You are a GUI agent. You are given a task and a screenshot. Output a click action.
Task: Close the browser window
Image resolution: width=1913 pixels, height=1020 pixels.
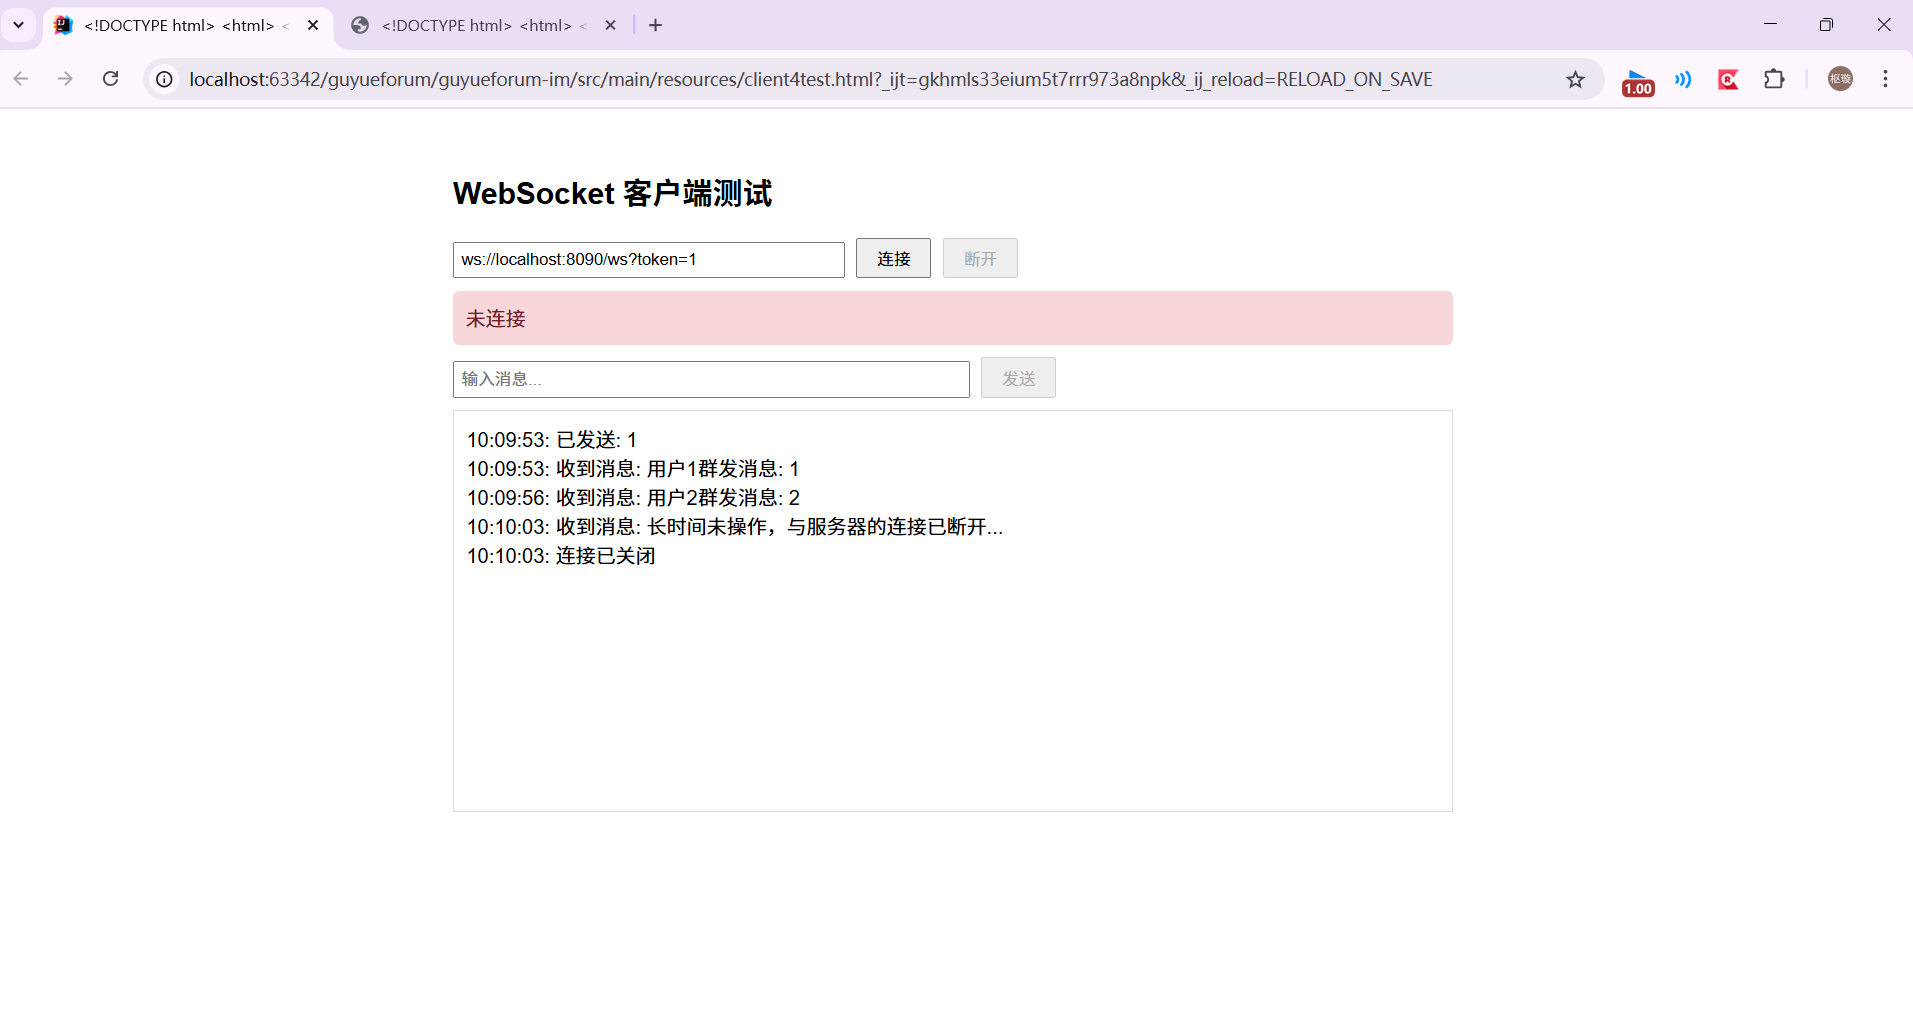(x=1883, y=25)
